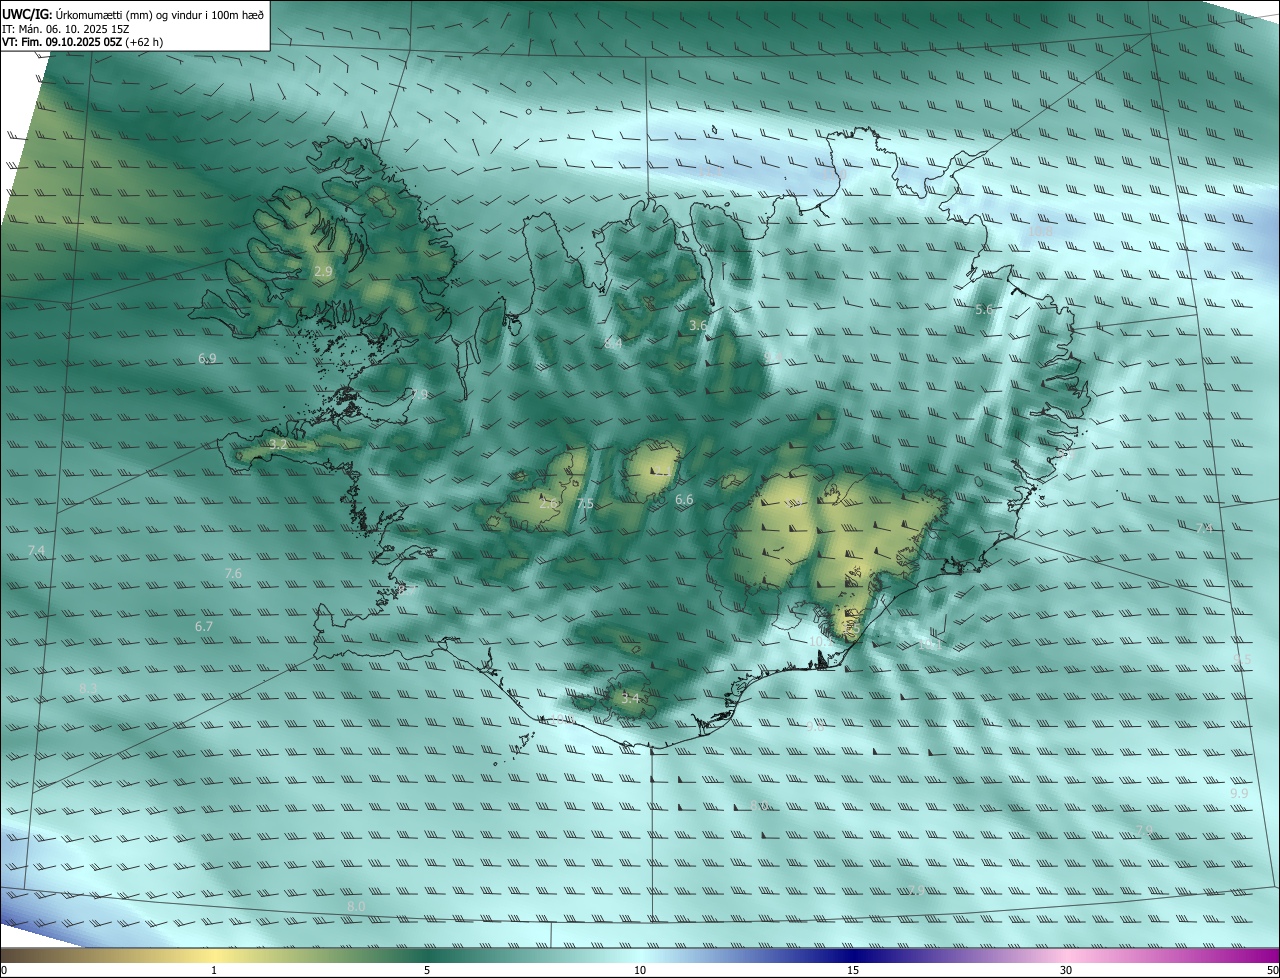The image size is (1280, 978).
Task: Click the 50 tick label on colour scale
Action: click(x=1272, y=970)
